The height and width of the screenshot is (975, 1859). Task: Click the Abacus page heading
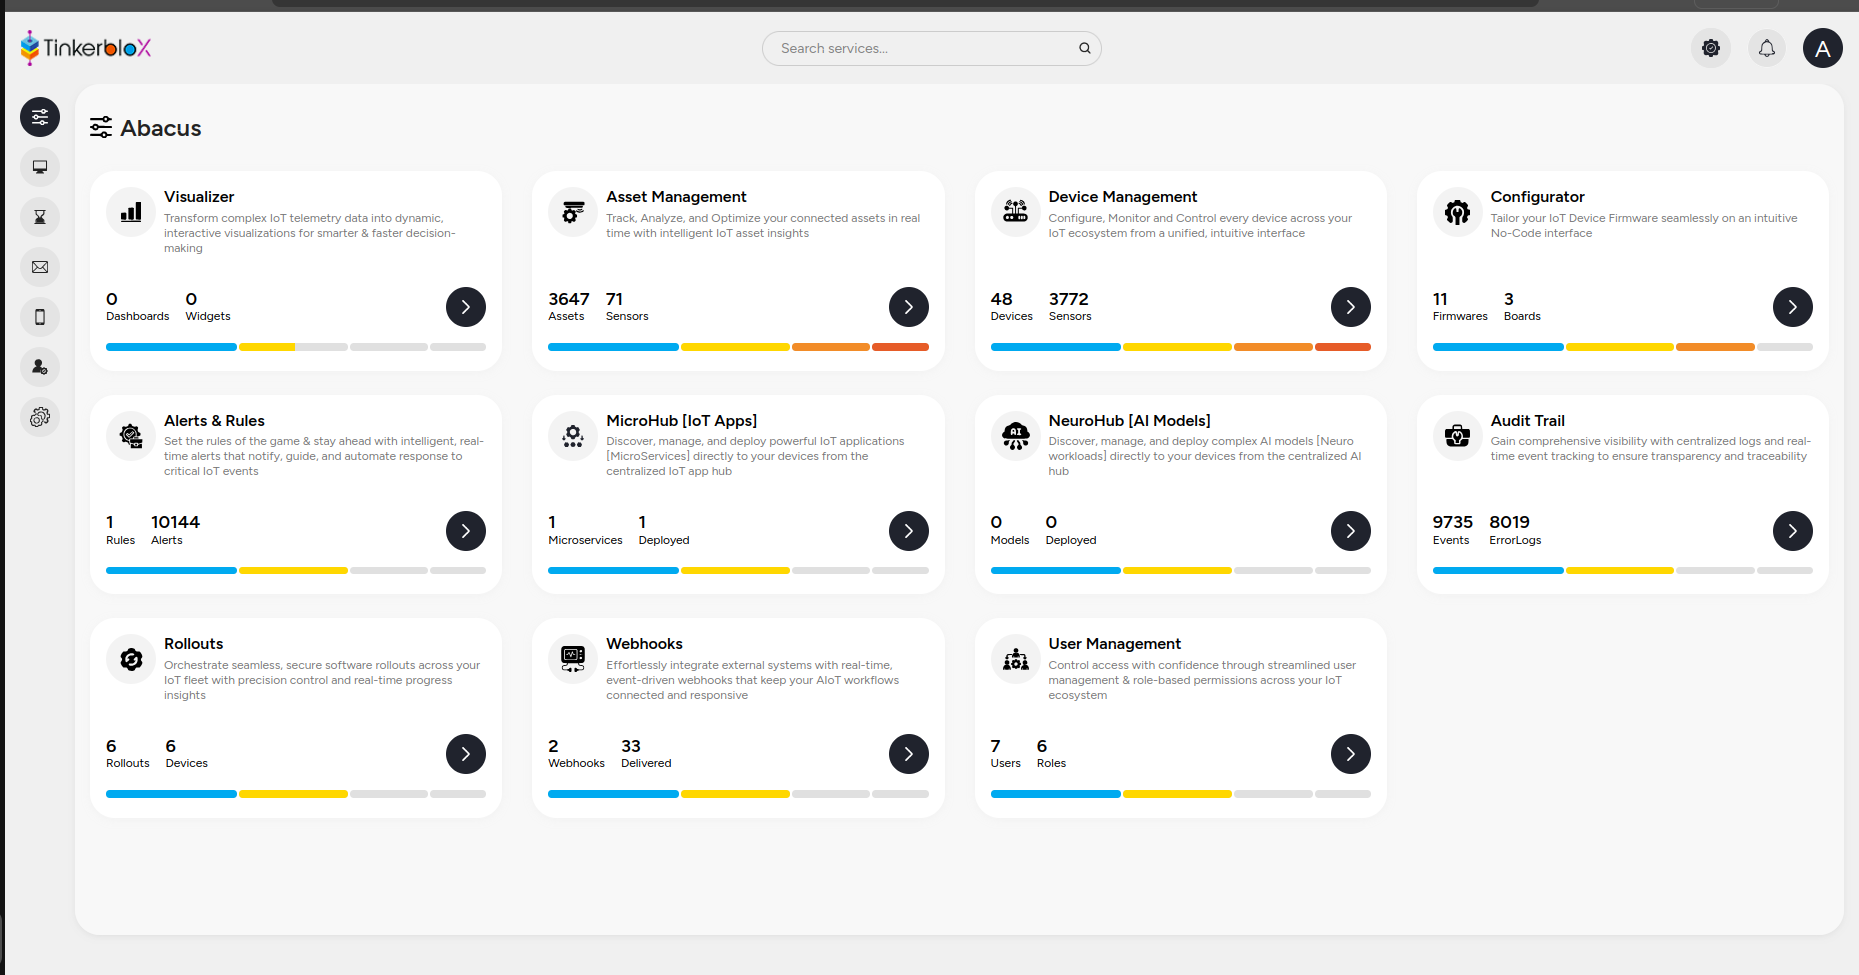click(x=161, y=128)
